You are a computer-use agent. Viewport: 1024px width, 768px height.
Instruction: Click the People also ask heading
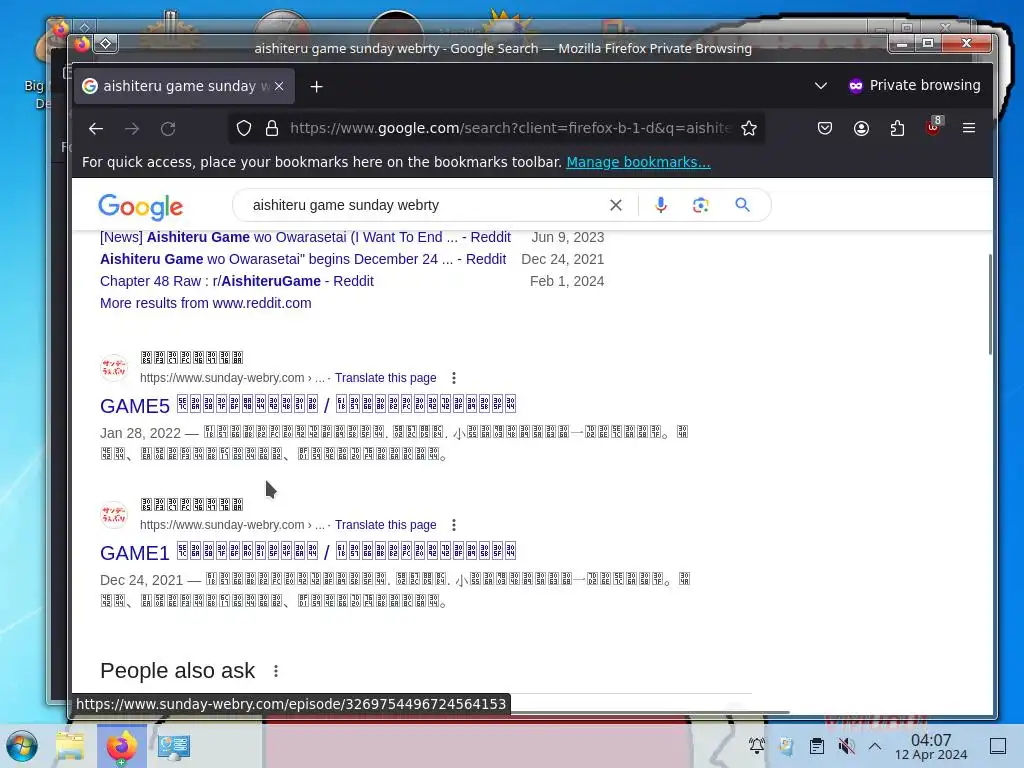click(178, 671)
